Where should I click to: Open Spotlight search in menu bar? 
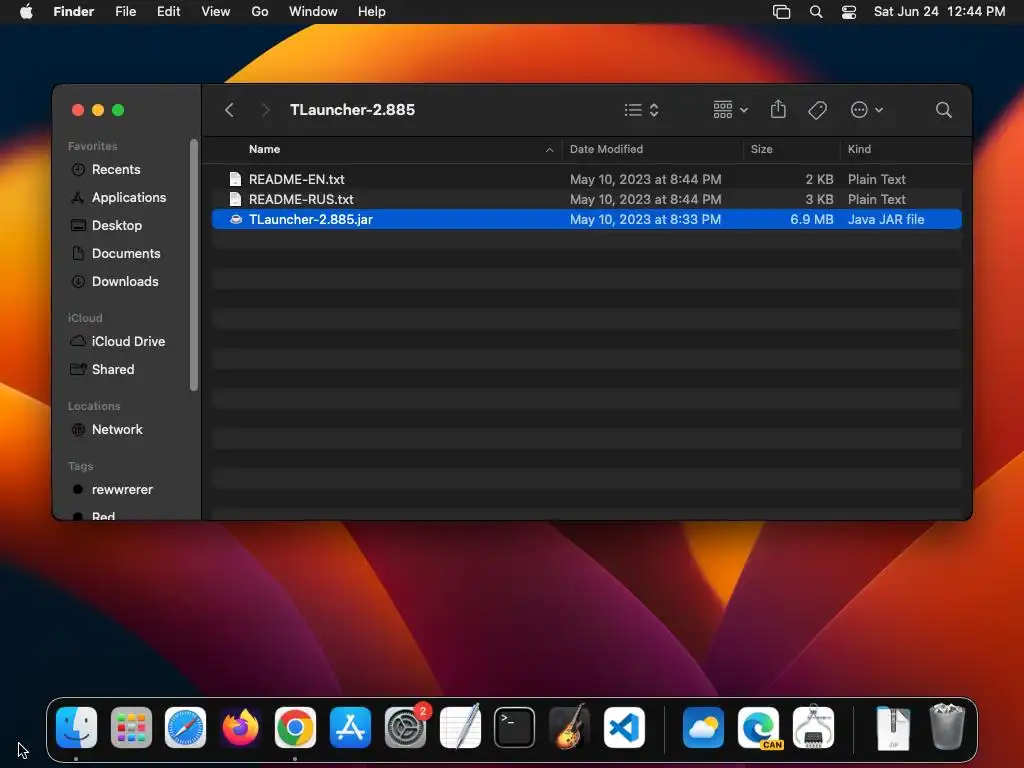click(x=816, y=12)
